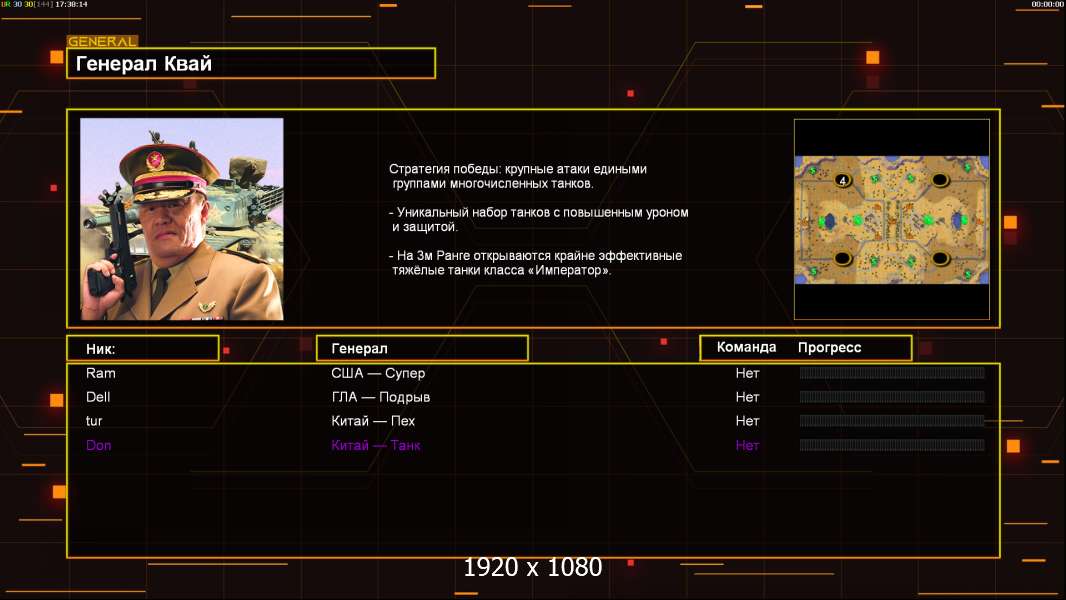This screenshot has width=1066, height=600.
Task: Click the map preview thumbnail
Action: click(x=891, y=219)
